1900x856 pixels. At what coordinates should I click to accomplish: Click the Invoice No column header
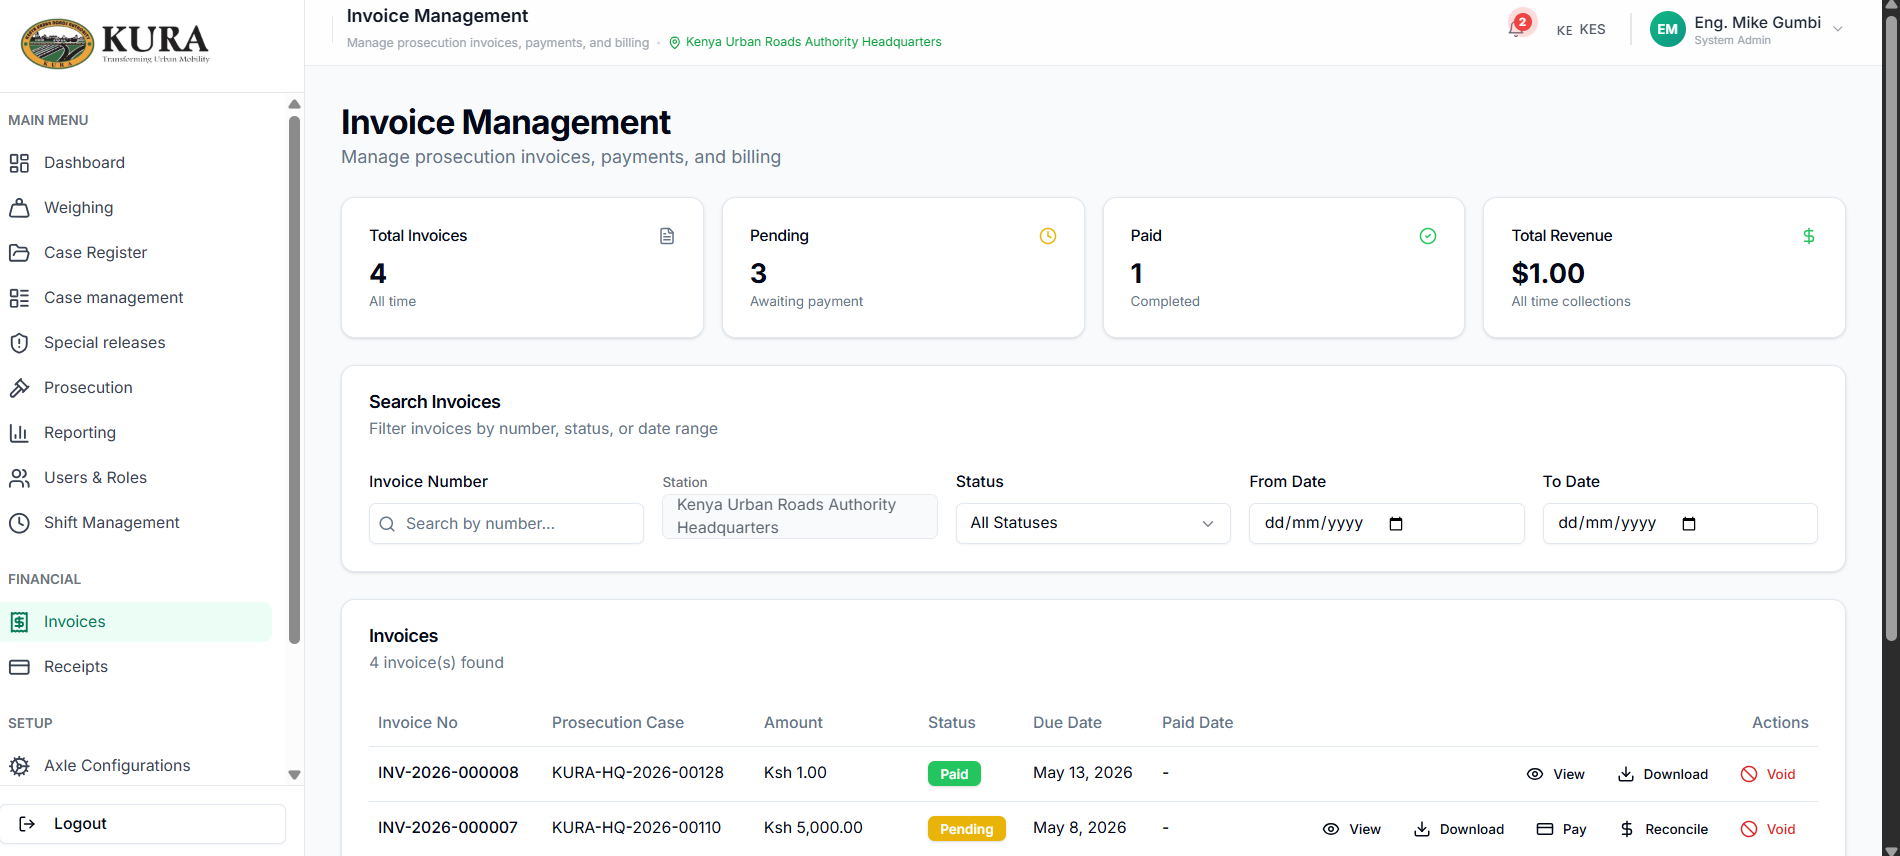(418, 723)
